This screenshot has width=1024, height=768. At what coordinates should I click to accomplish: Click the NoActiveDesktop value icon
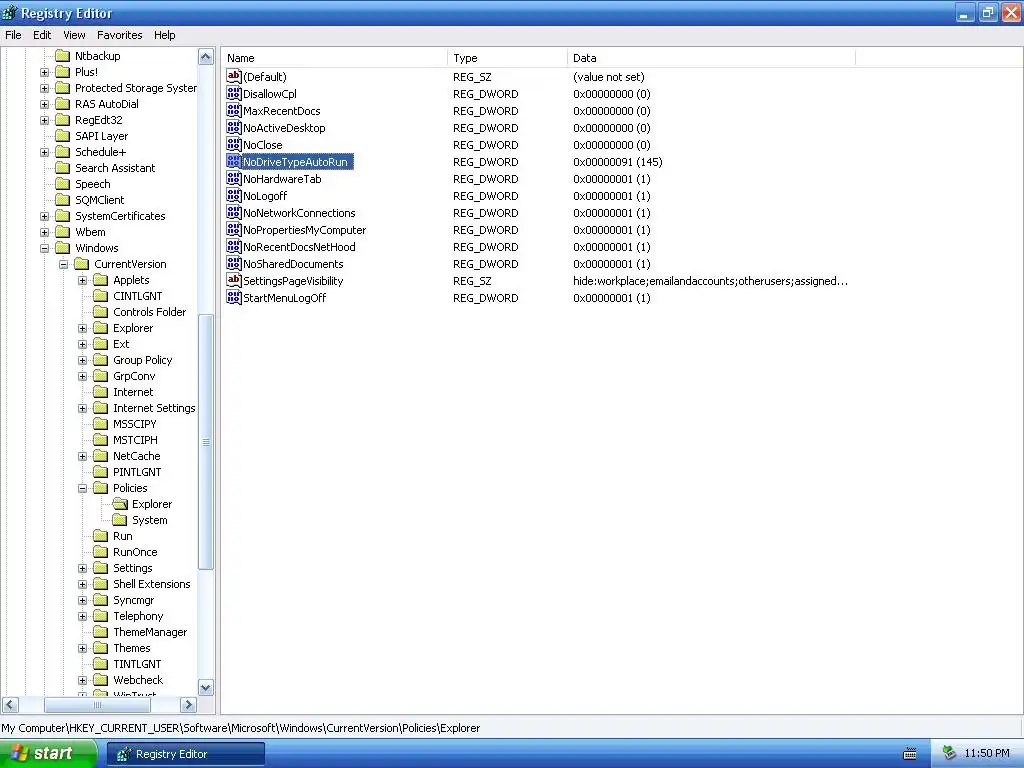(x=234, y=127)
